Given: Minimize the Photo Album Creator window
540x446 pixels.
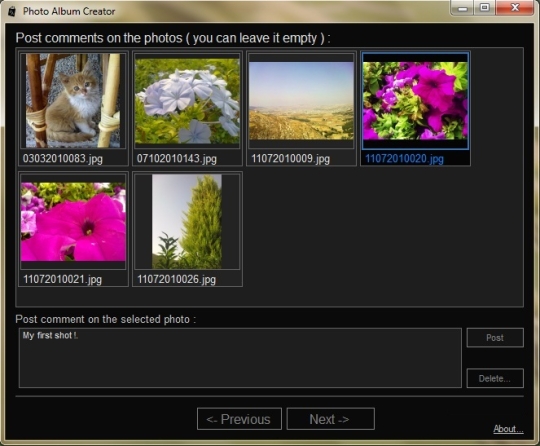Looking at the screenshot, I should 462,8.
